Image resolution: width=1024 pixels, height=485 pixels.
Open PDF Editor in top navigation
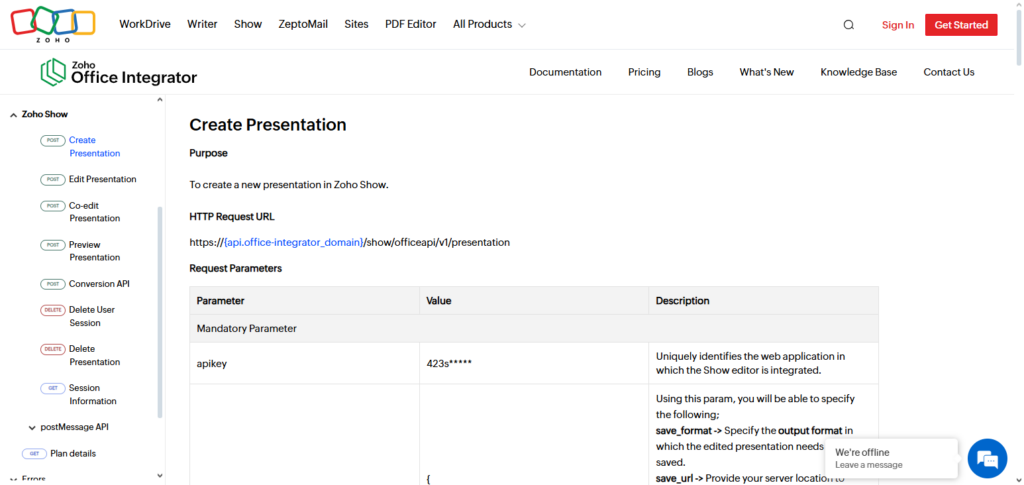point(411,24)
